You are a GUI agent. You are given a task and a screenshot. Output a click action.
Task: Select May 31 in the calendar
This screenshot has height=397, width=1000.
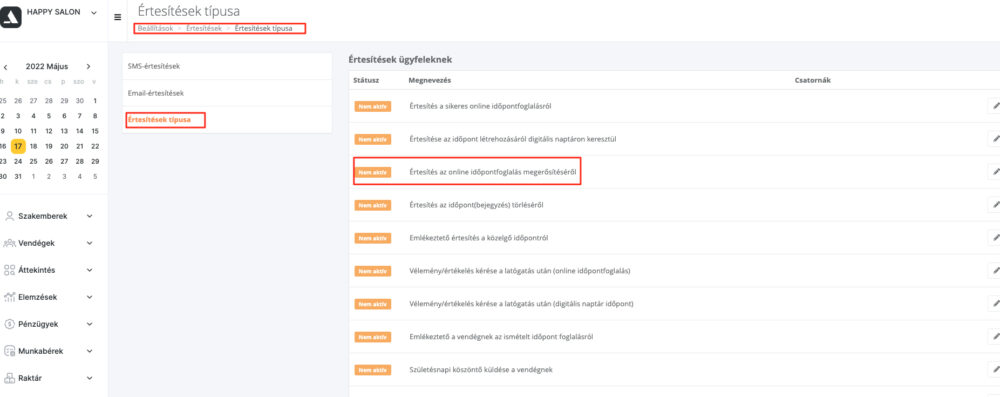18,177
